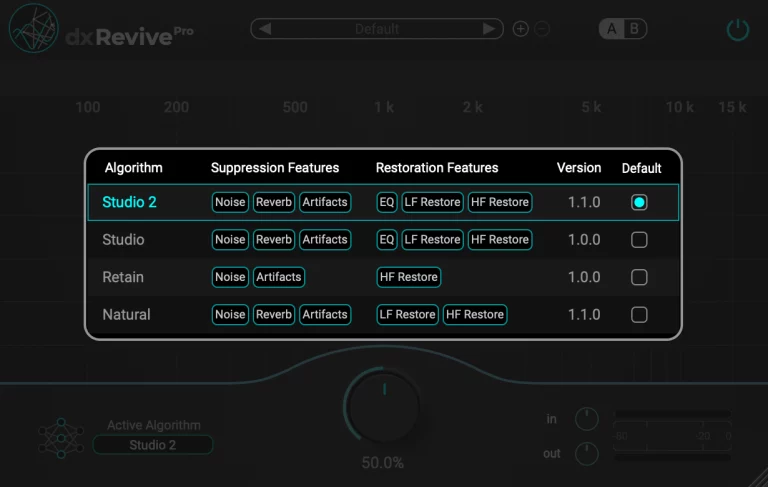Remove preset with the minus icon
The height and width of the screenshot is (487, 768).
coord(542,29)
